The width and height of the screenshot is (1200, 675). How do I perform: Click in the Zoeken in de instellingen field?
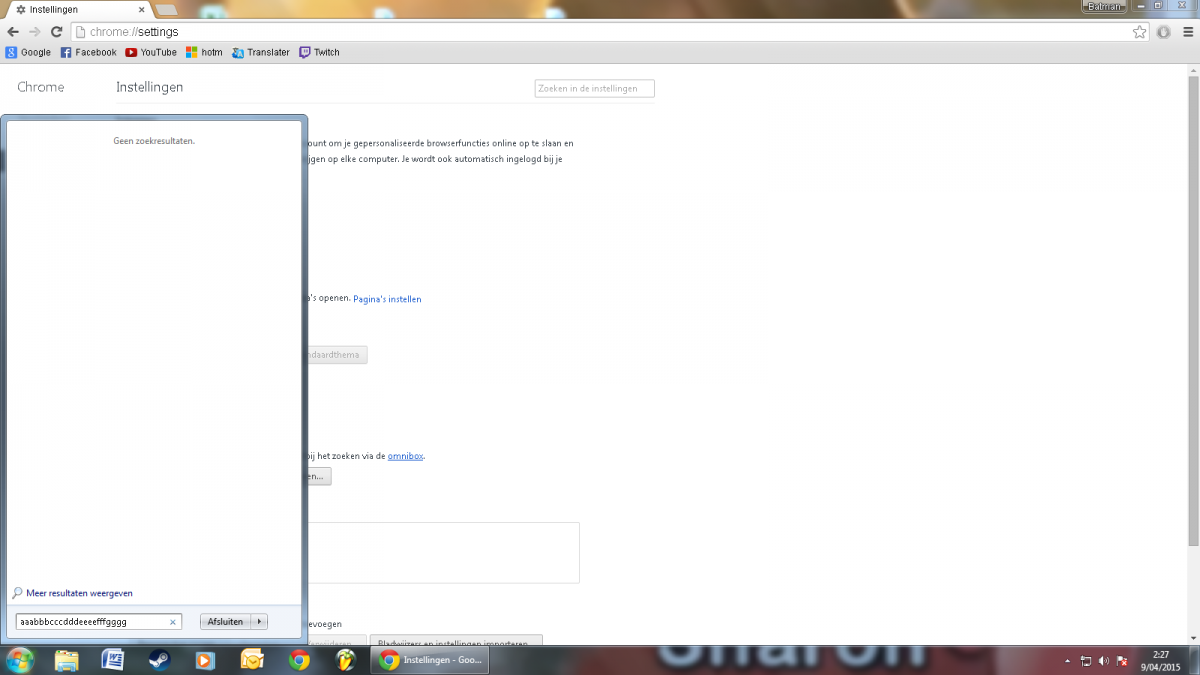click(x=594, y=88)
